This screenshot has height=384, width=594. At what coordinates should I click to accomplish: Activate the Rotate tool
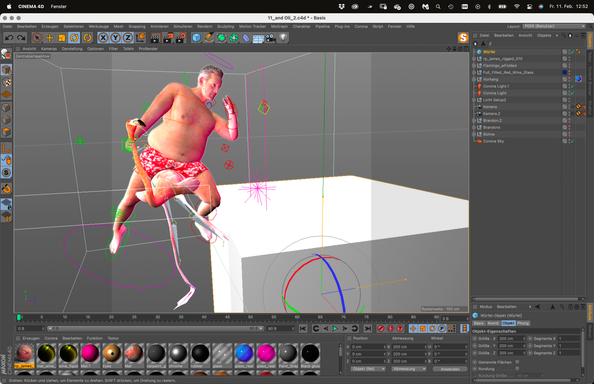[x=74, y=37]
